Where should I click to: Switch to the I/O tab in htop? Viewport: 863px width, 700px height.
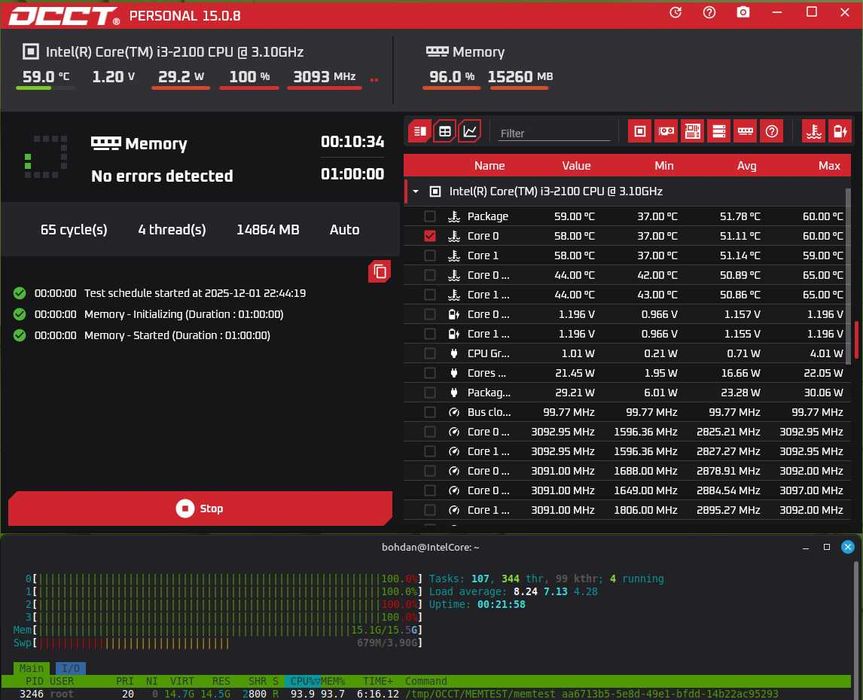[70, 668]
